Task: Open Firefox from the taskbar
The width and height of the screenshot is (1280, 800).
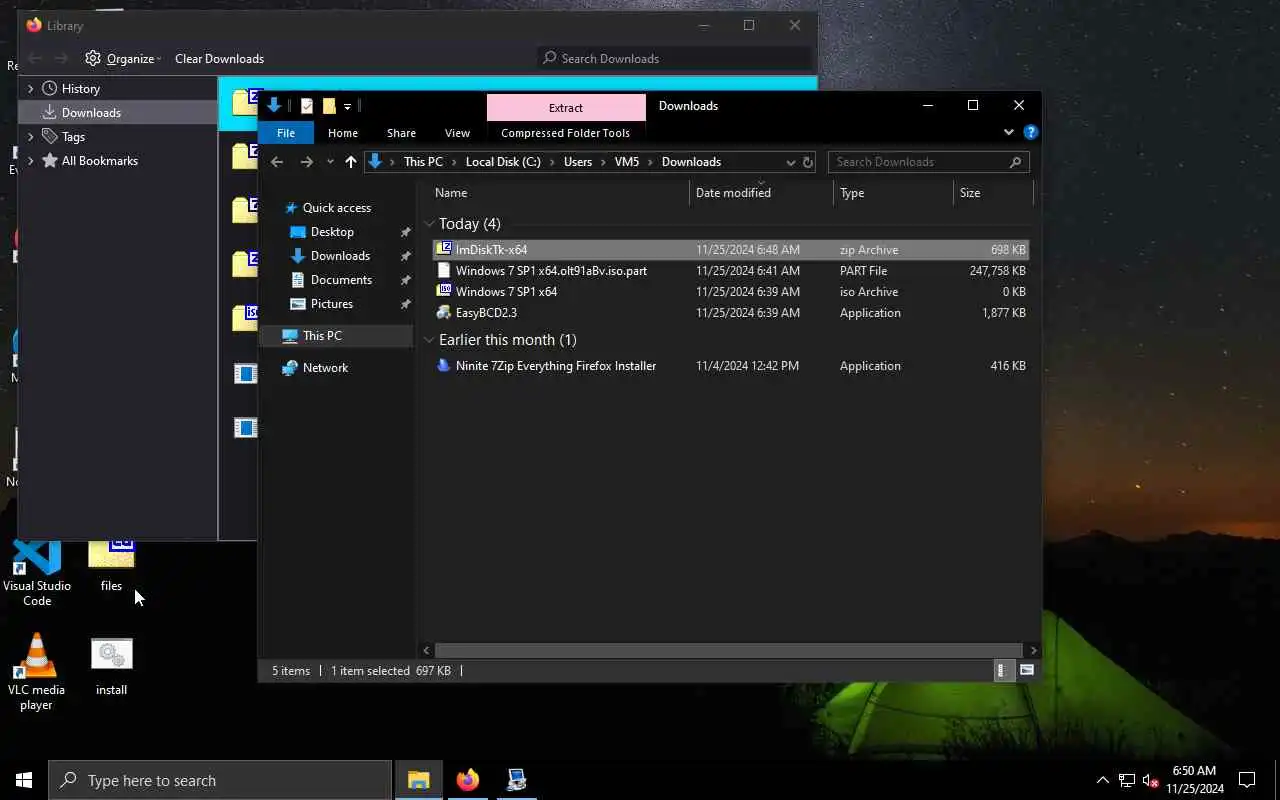Action: [467, 780]
